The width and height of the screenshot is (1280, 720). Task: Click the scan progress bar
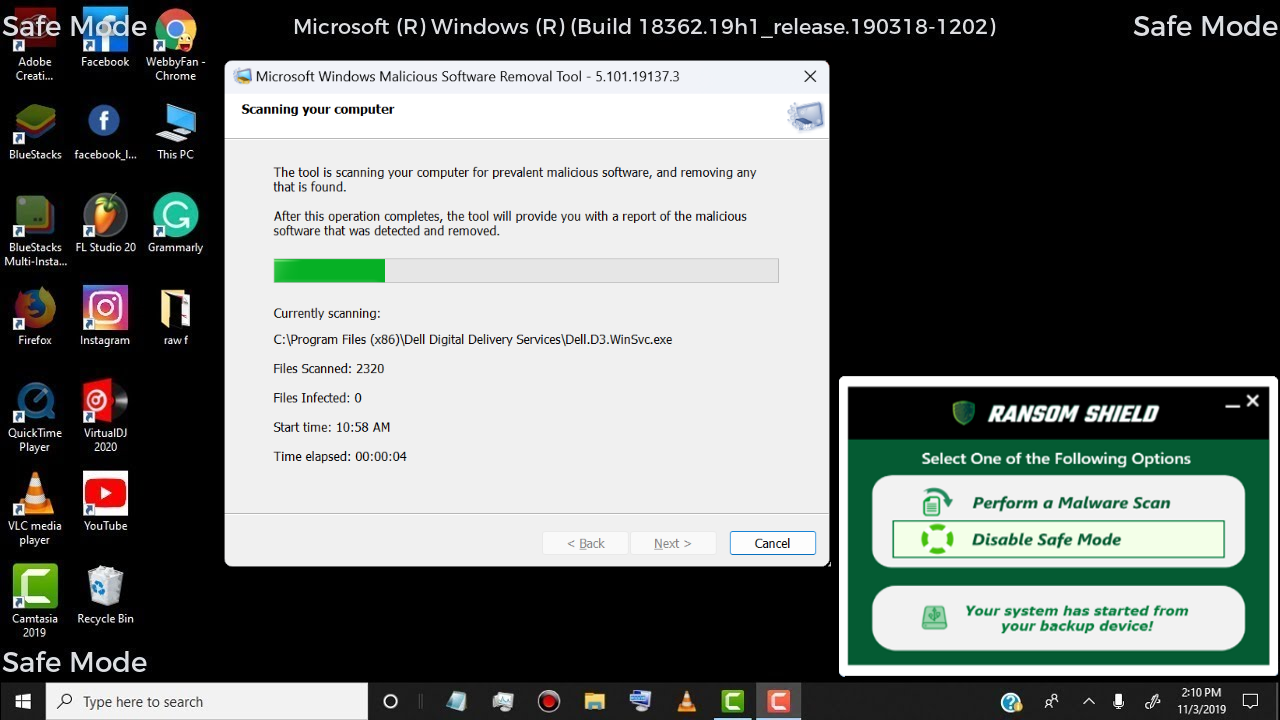coord(525,270)
